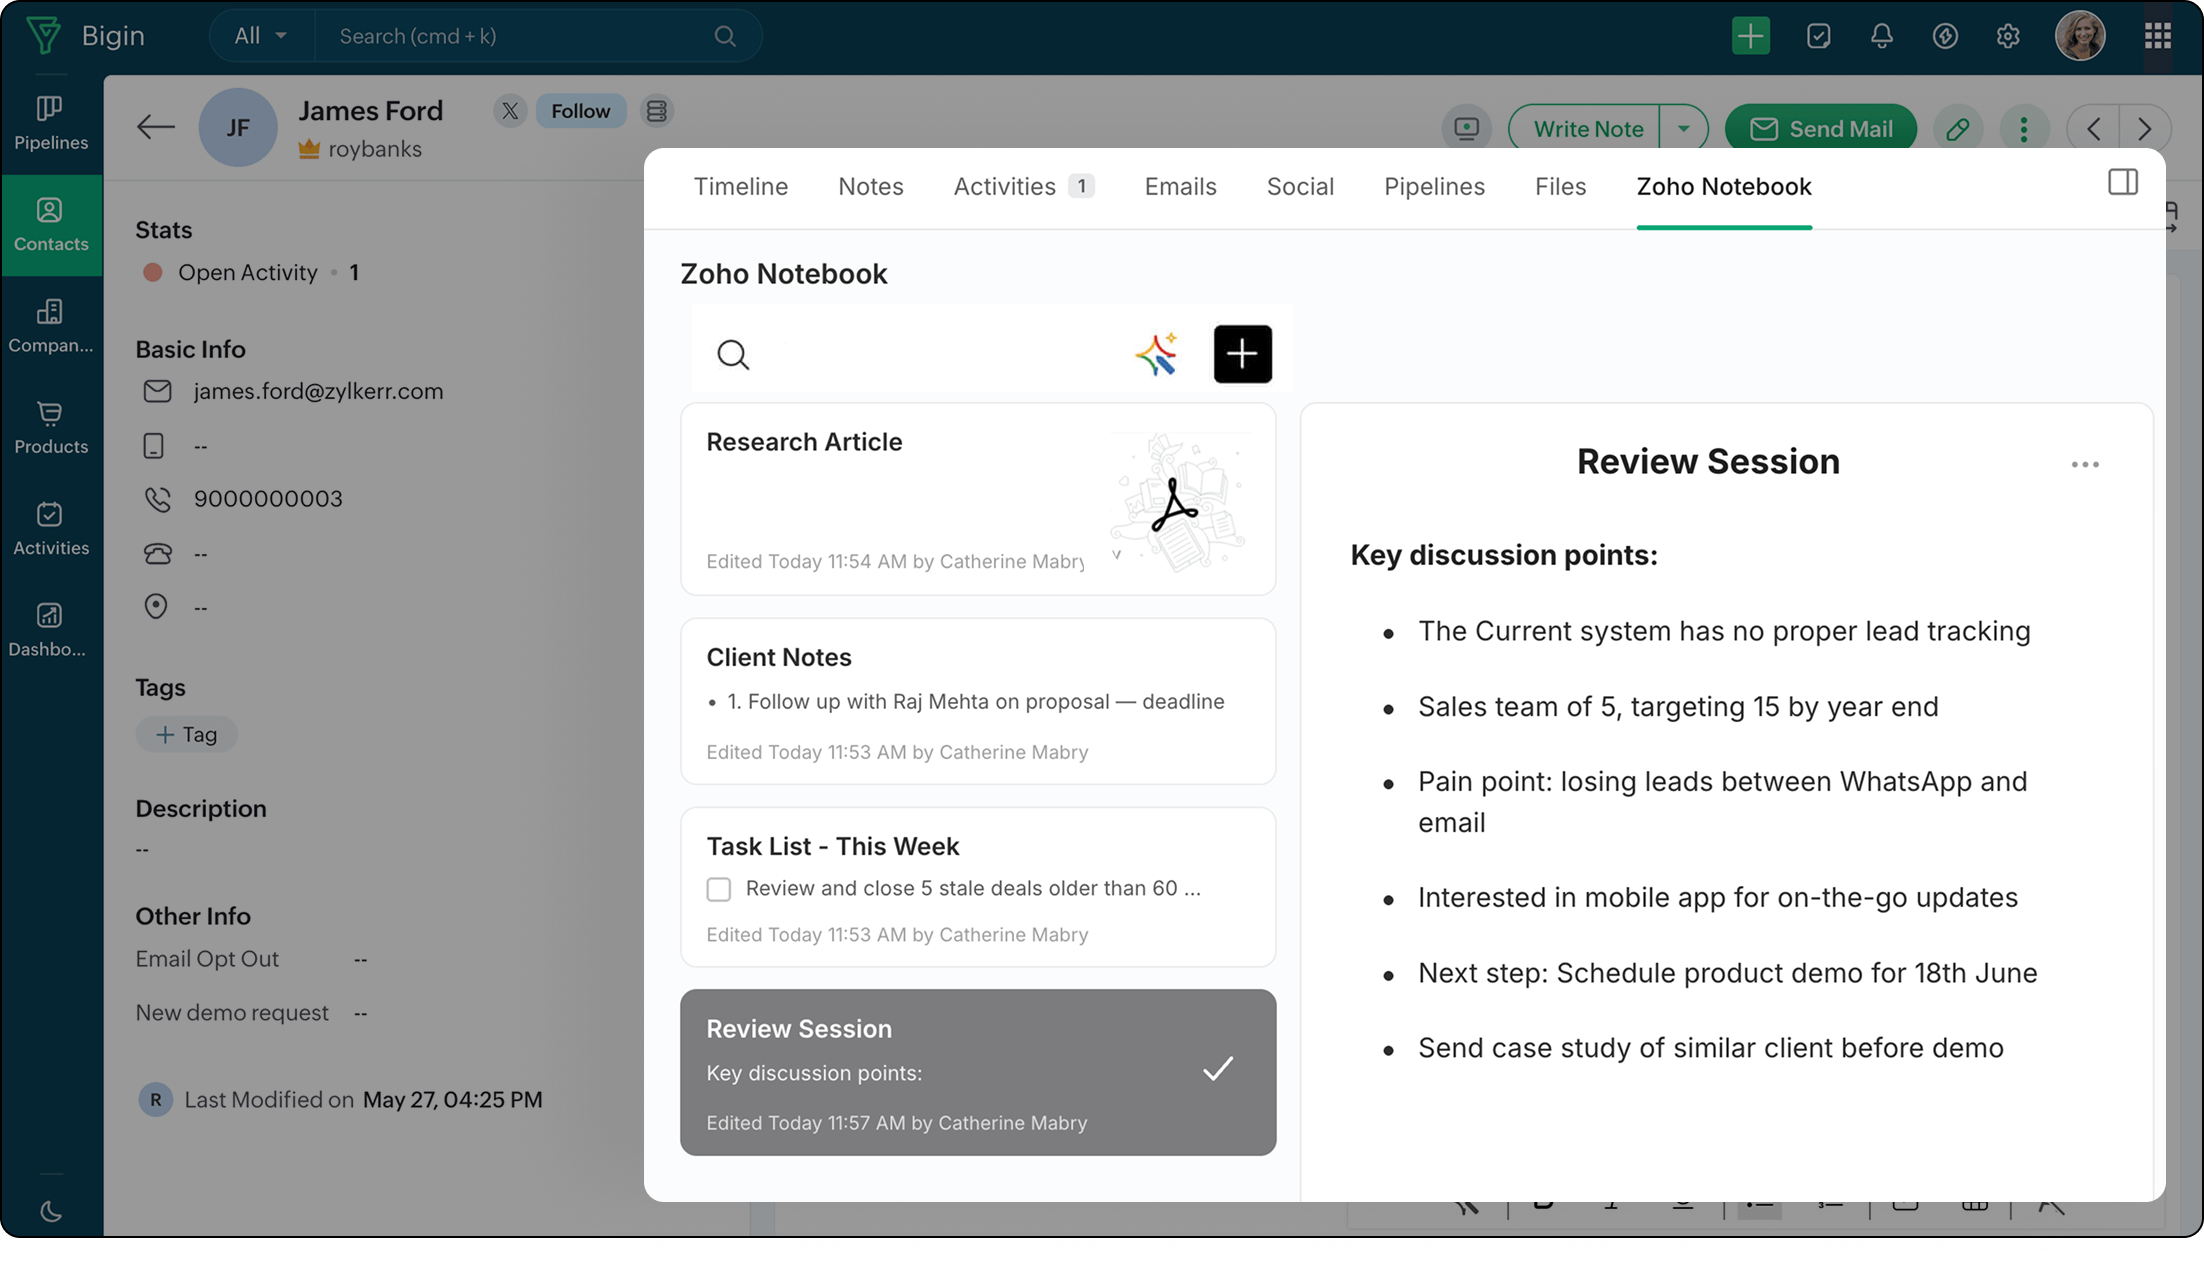2204x1278 pixels.
Task: Toggle night mode moon icon
Action: click(51, 1211)
